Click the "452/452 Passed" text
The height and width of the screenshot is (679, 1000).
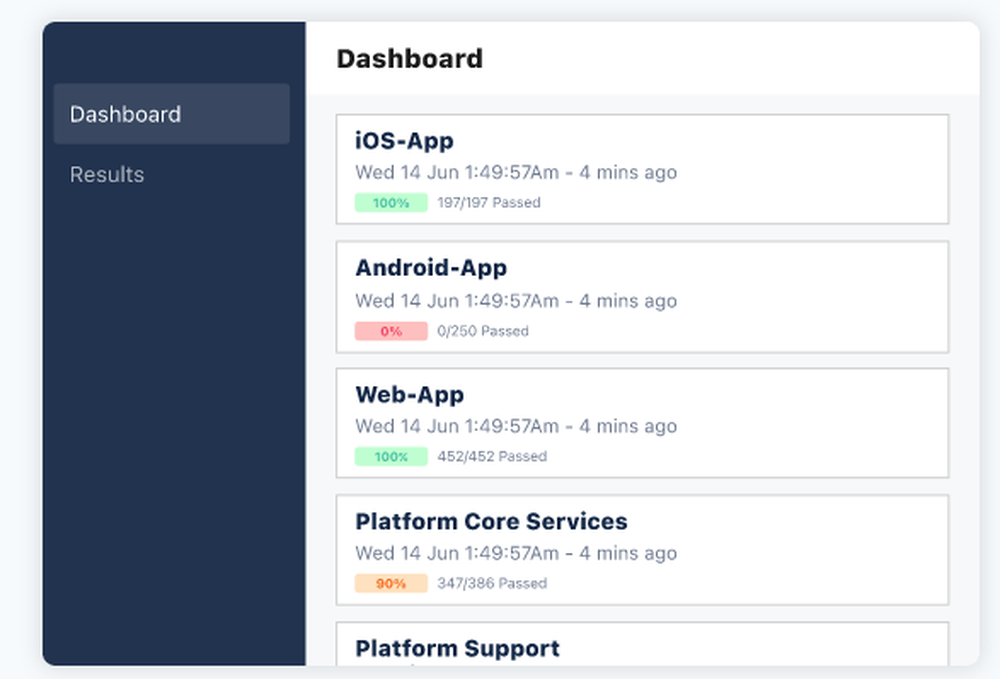tap(492, 456)
